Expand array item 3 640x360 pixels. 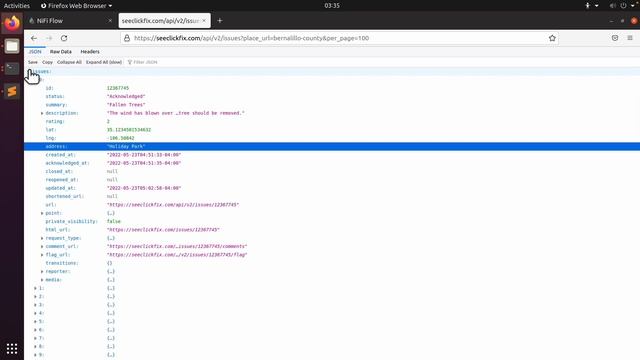pos(36,305)
